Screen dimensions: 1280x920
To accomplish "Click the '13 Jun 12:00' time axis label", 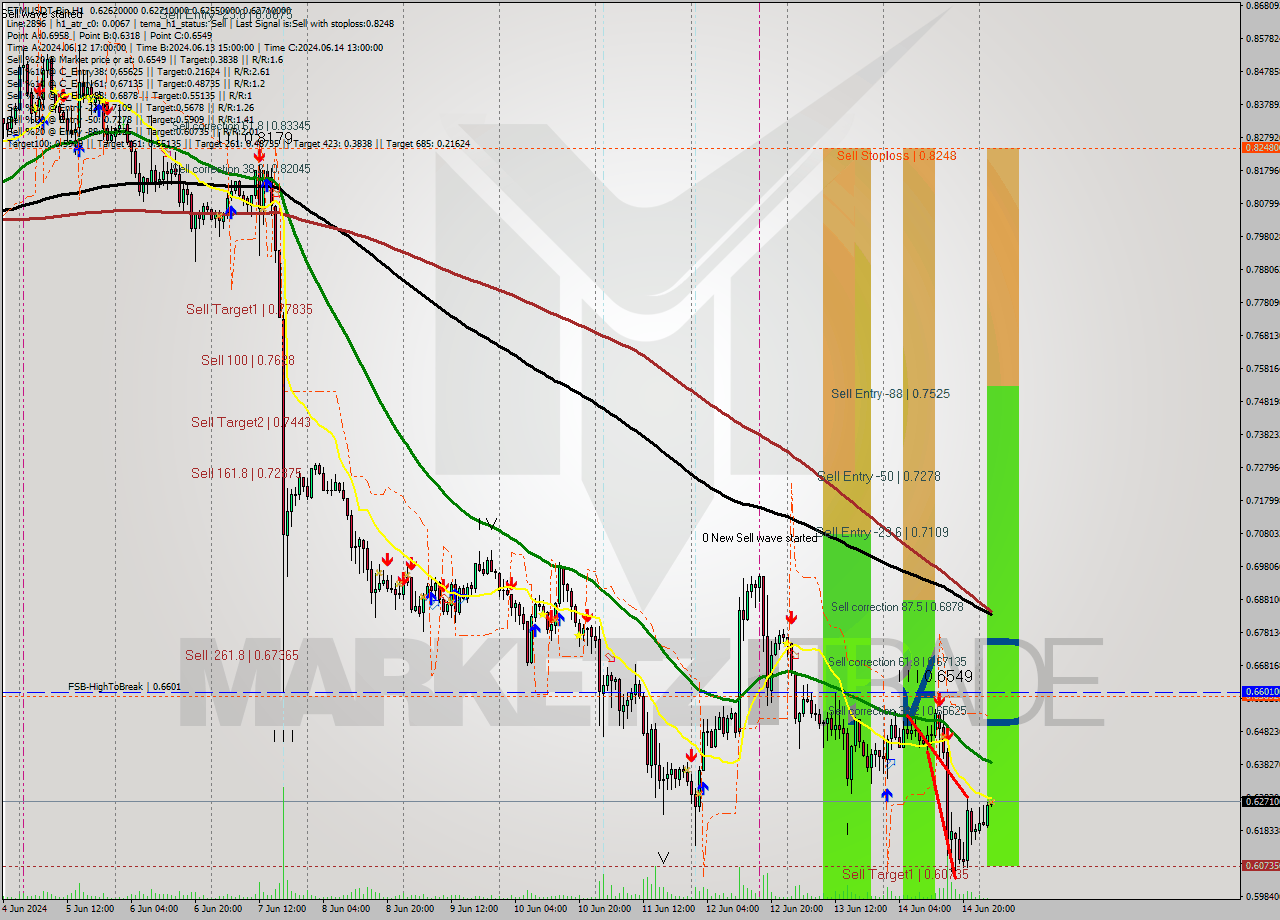I will click(860, 909).
